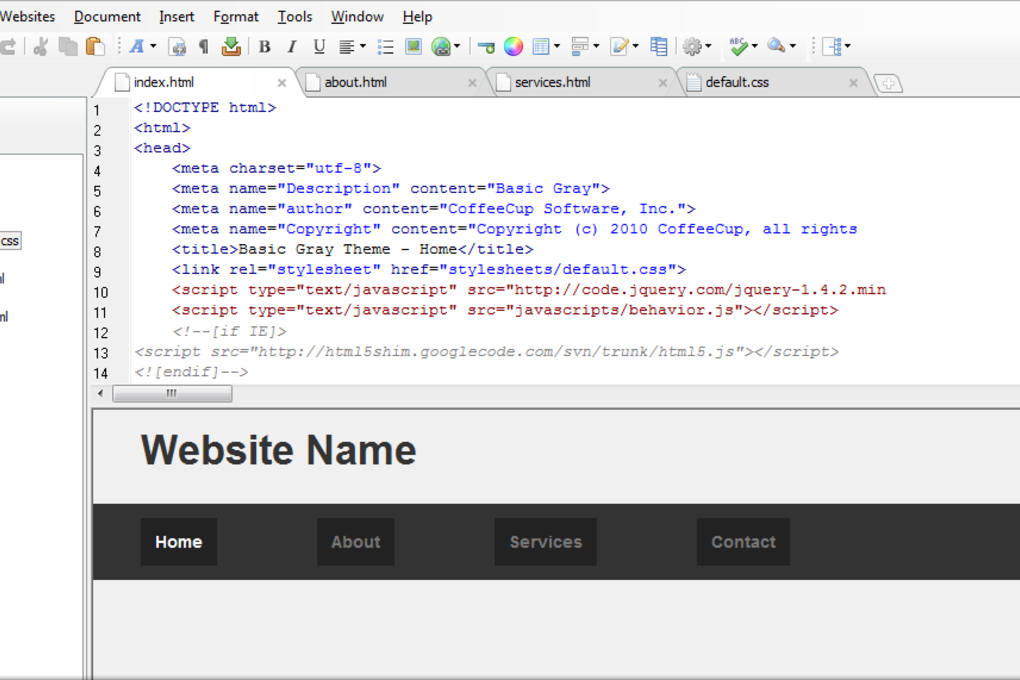Toggle italic formatting
1020x680 pixels.
pos(291,46)
